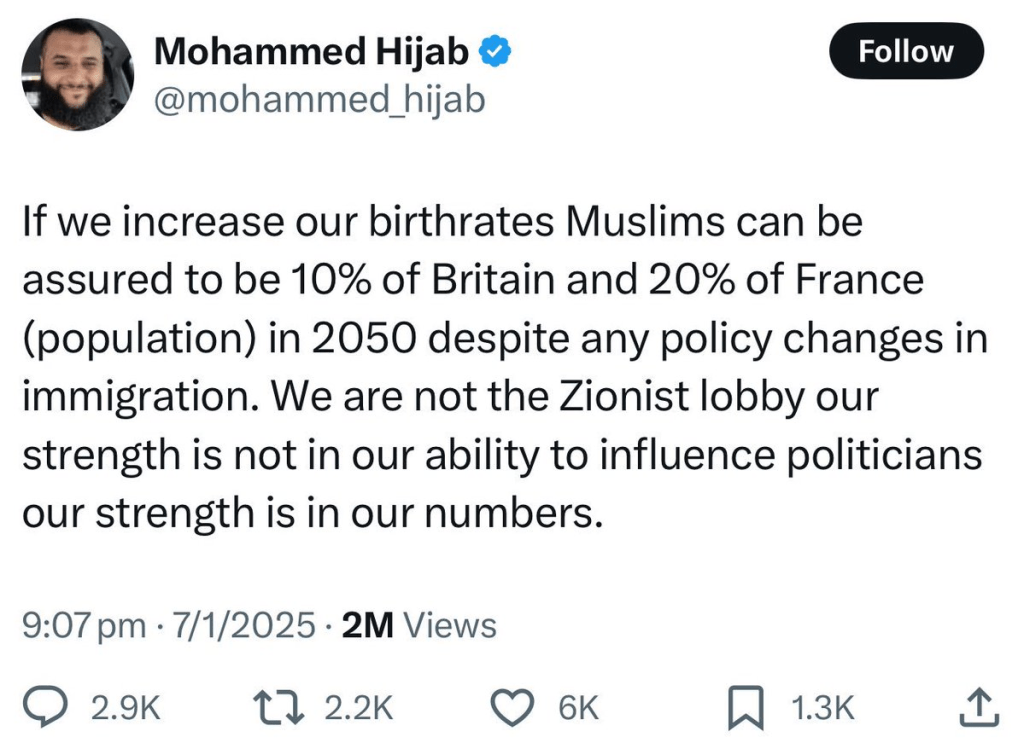The width and height of the screenshot is (1024, 743).
Task: Click the @mohammed_hijab handle
Action: click(319, 99)
